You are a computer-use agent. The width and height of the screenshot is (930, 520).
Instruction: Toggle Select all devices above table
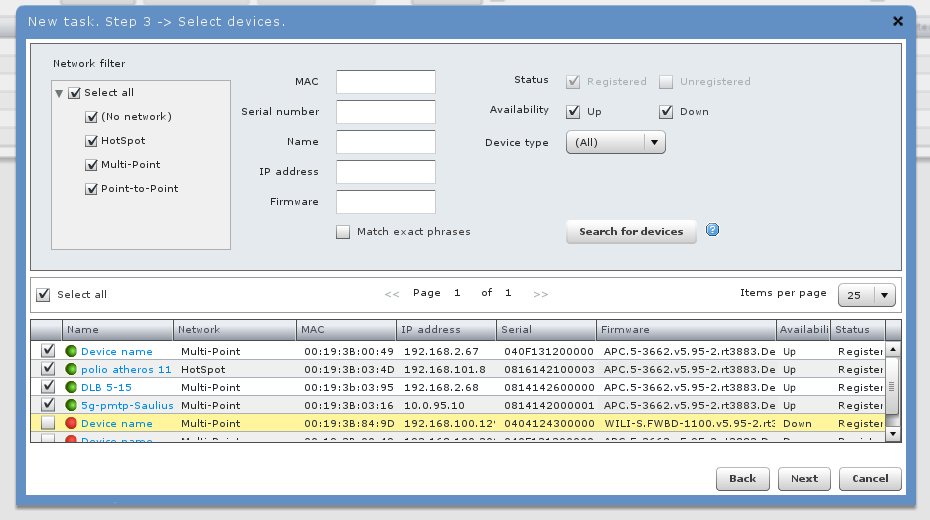[43, 295]
